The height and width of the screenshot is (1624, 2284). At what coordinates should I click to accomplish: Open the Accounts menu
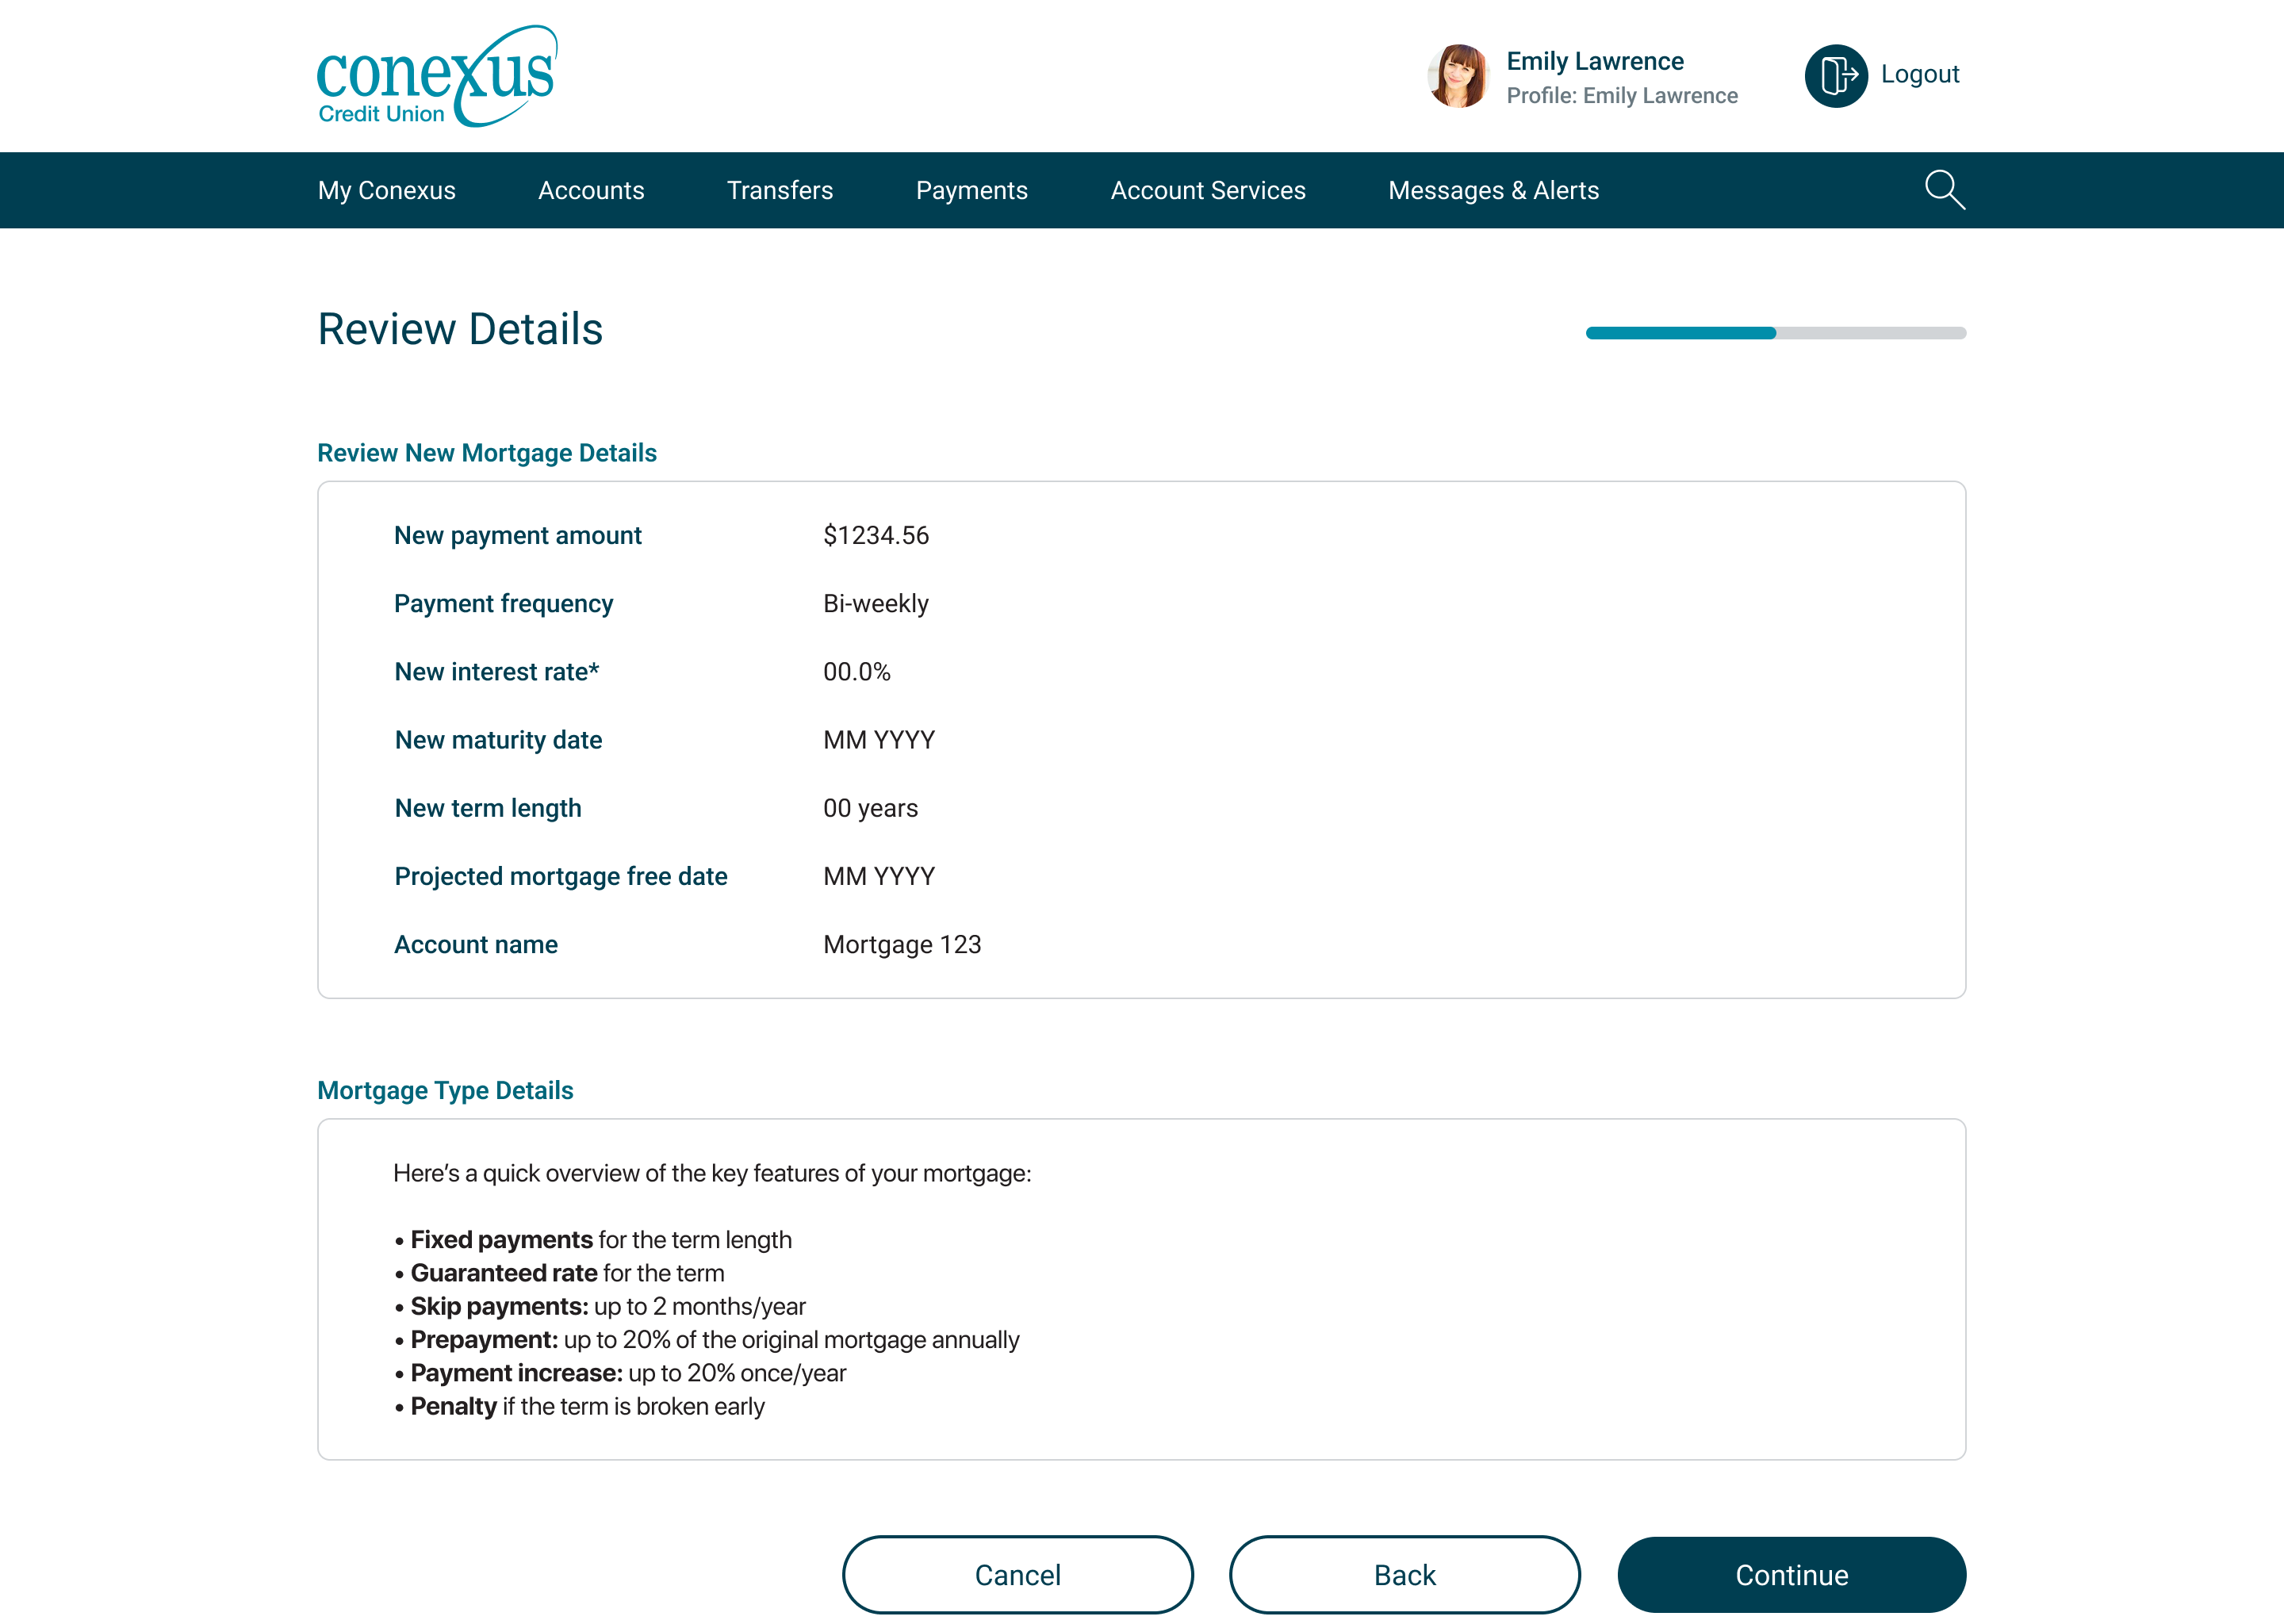591,190
